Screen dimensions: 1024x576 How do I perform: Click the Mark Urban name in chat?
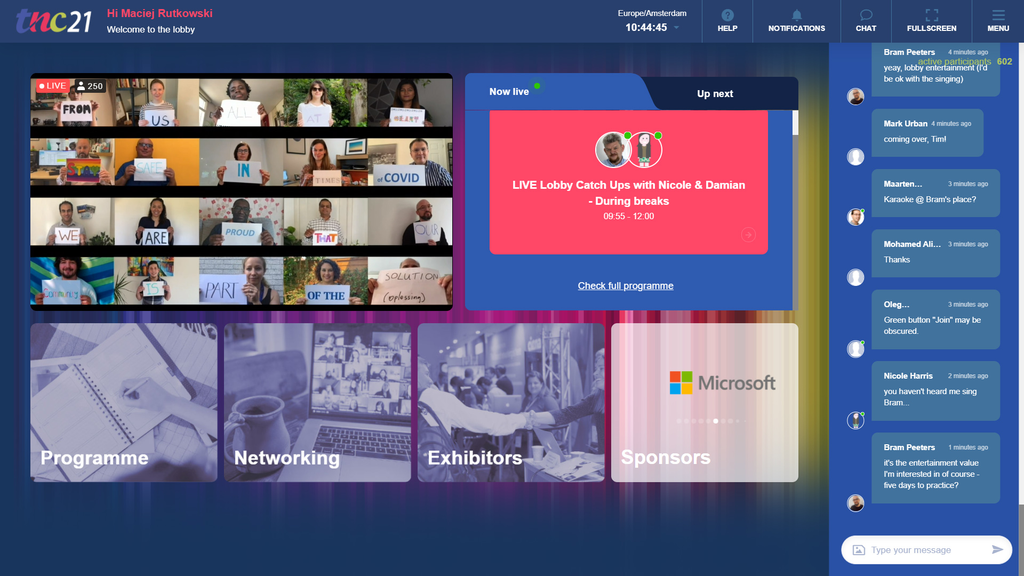click(905, 123)
